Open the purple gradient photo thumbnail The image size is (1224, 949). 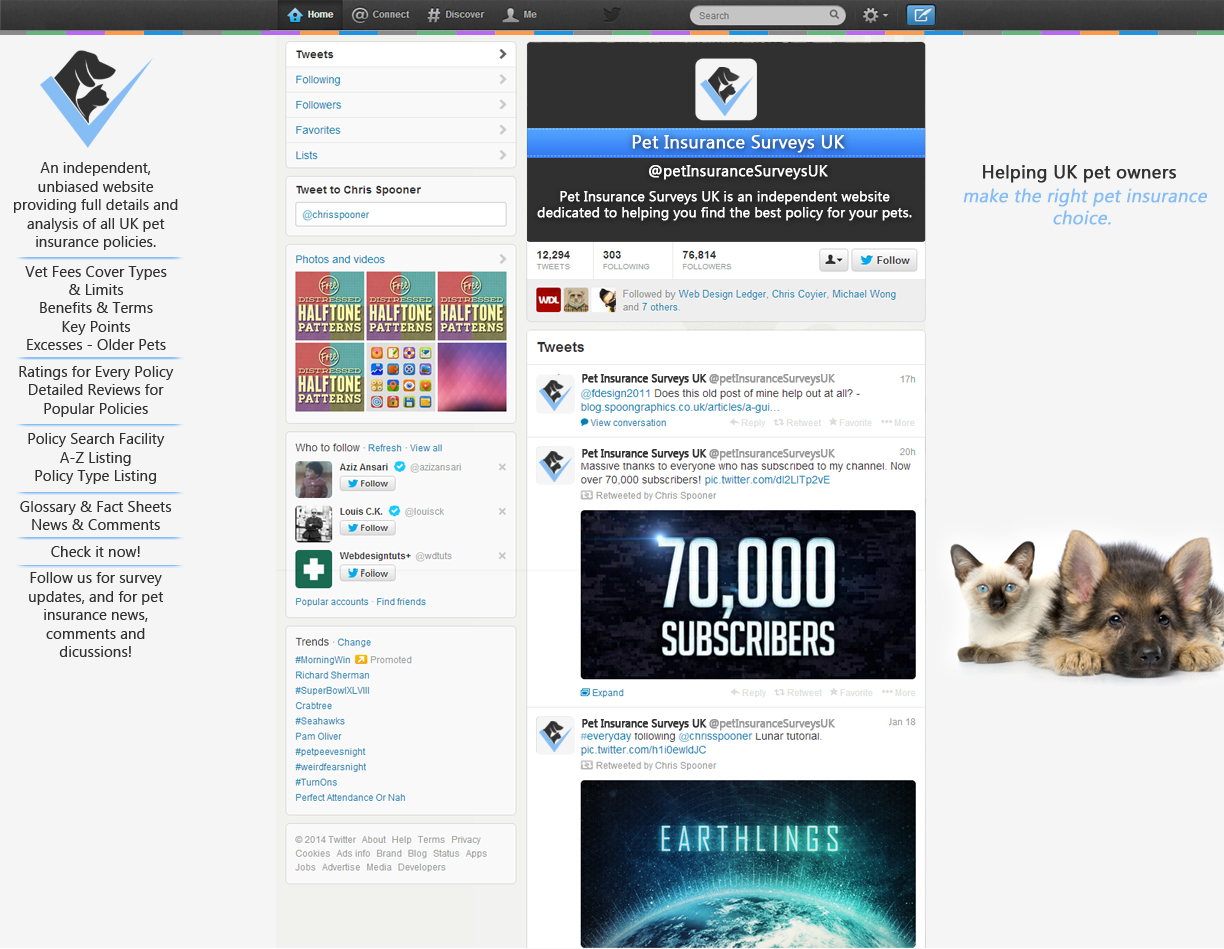[x=472, y=377]
